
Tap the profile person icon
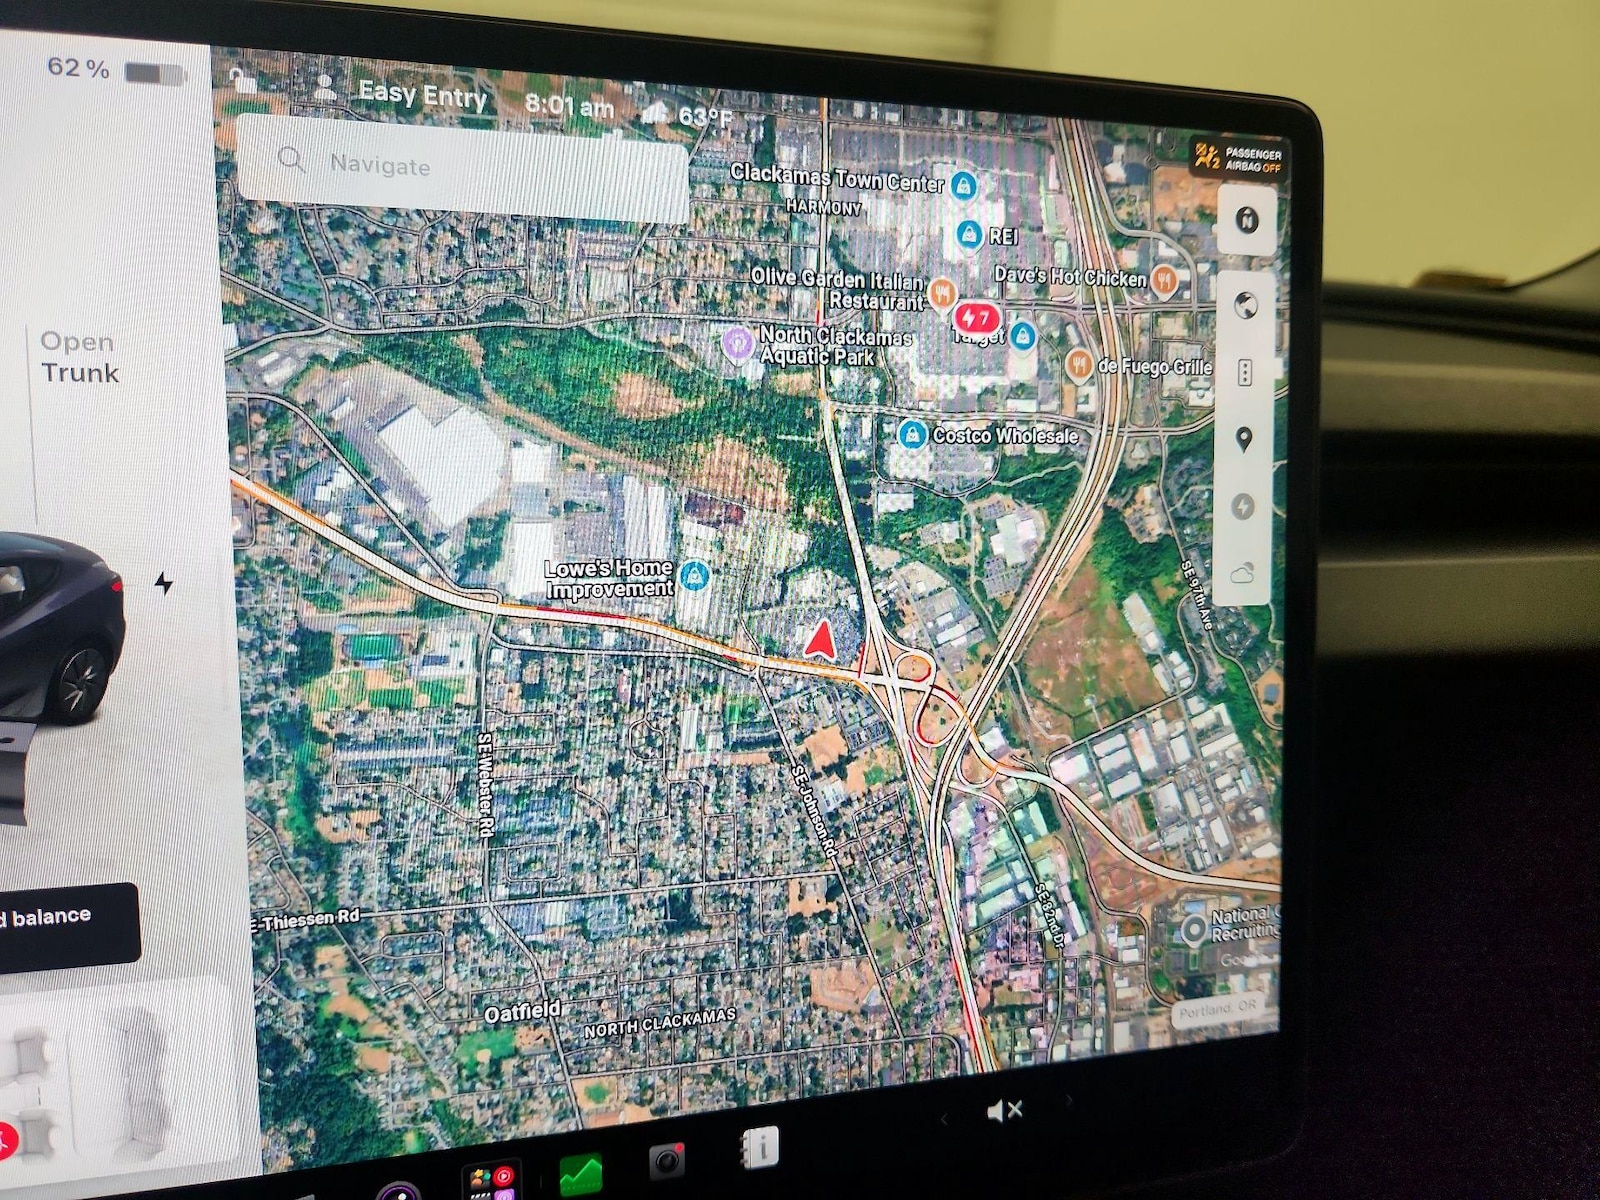click(325, 88)
